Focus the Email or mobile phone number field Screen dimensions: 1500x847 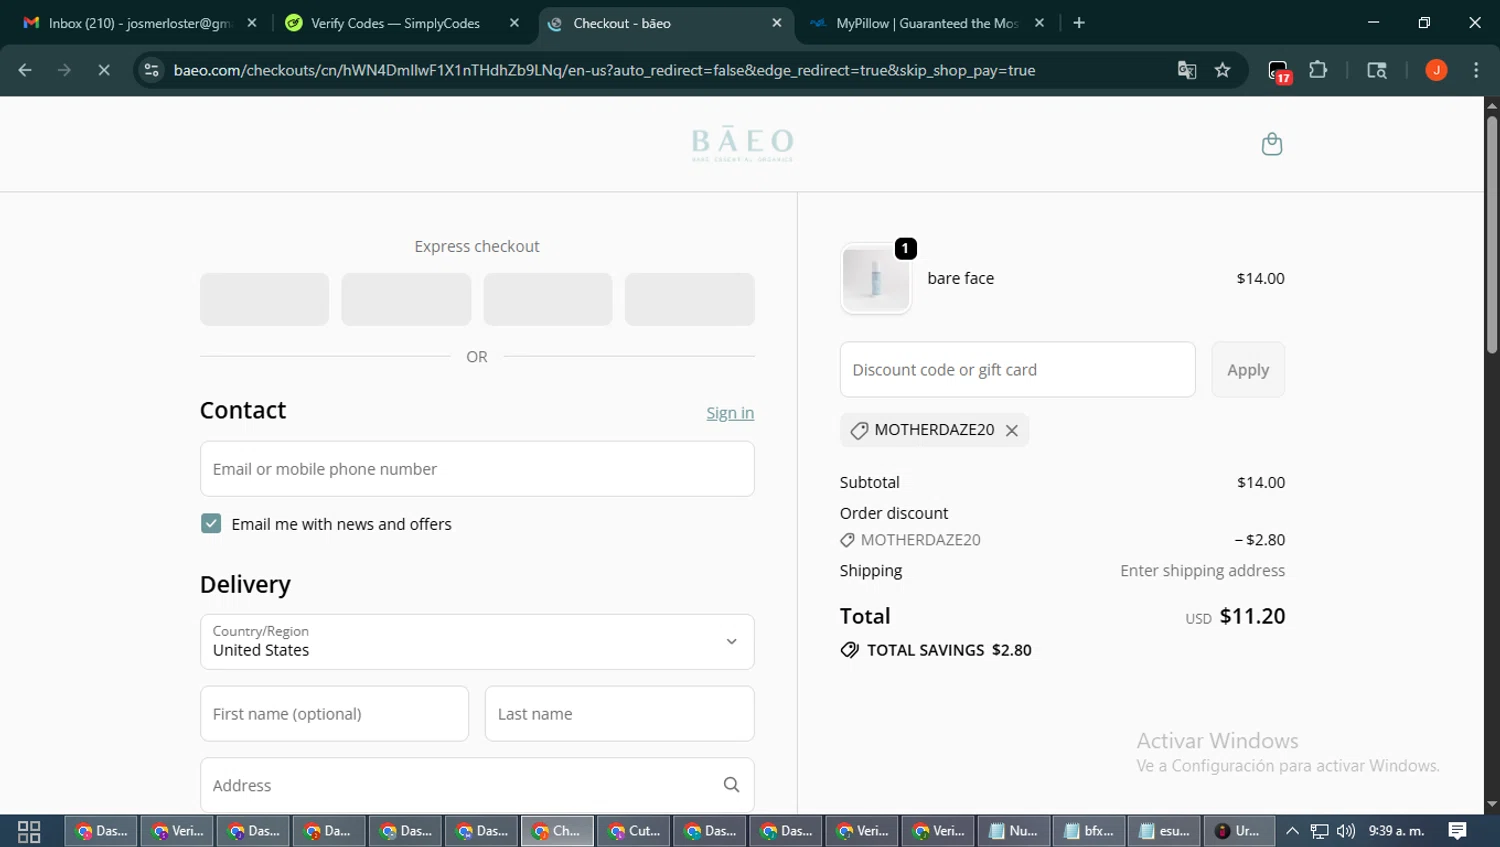477,469
